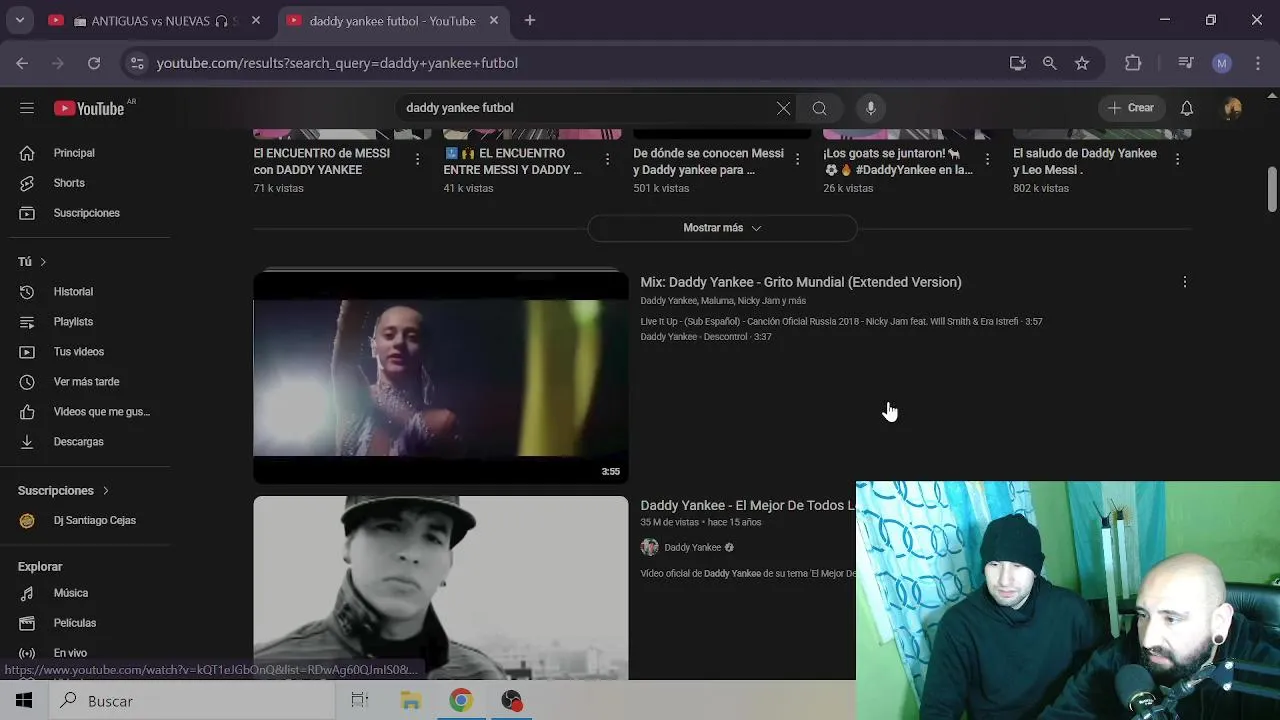Screen dimensions: 1280x720
Task: Open Chrome extensions puzzle icon
Action: coord(1133,63)
